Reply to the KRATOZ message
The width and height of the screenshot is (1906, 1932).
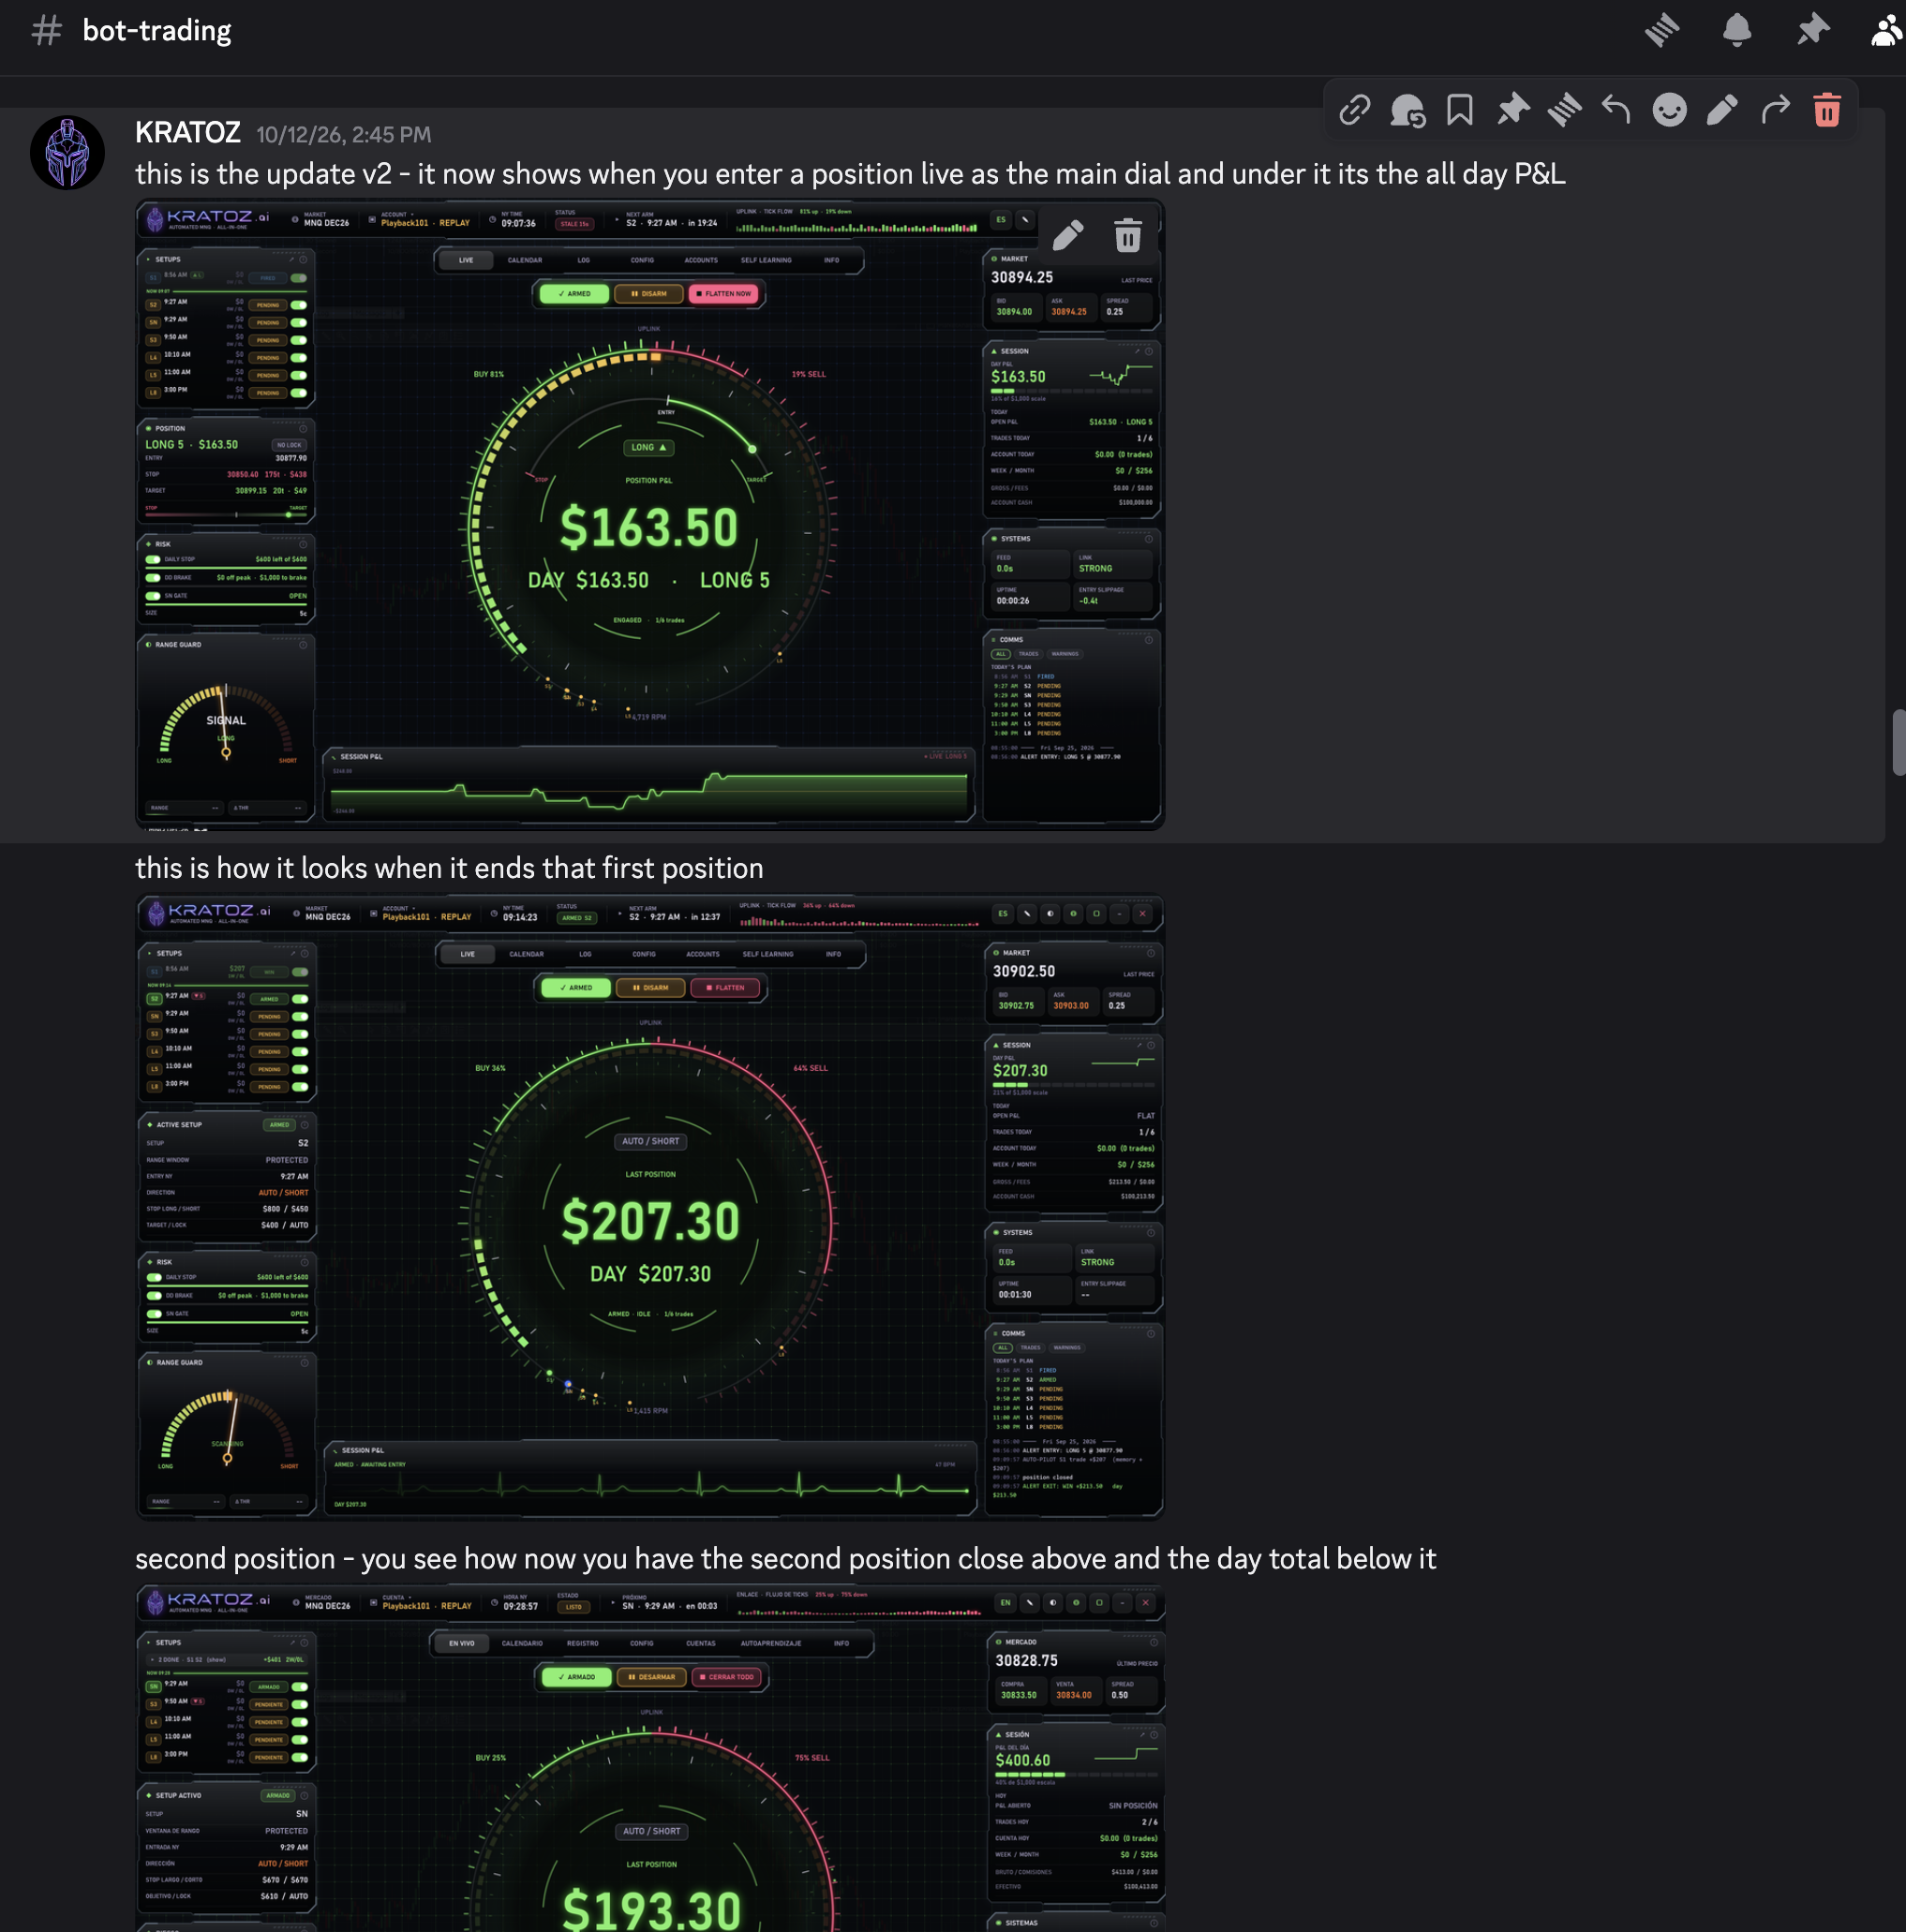pyautogui.click(x=1616, y=110)
